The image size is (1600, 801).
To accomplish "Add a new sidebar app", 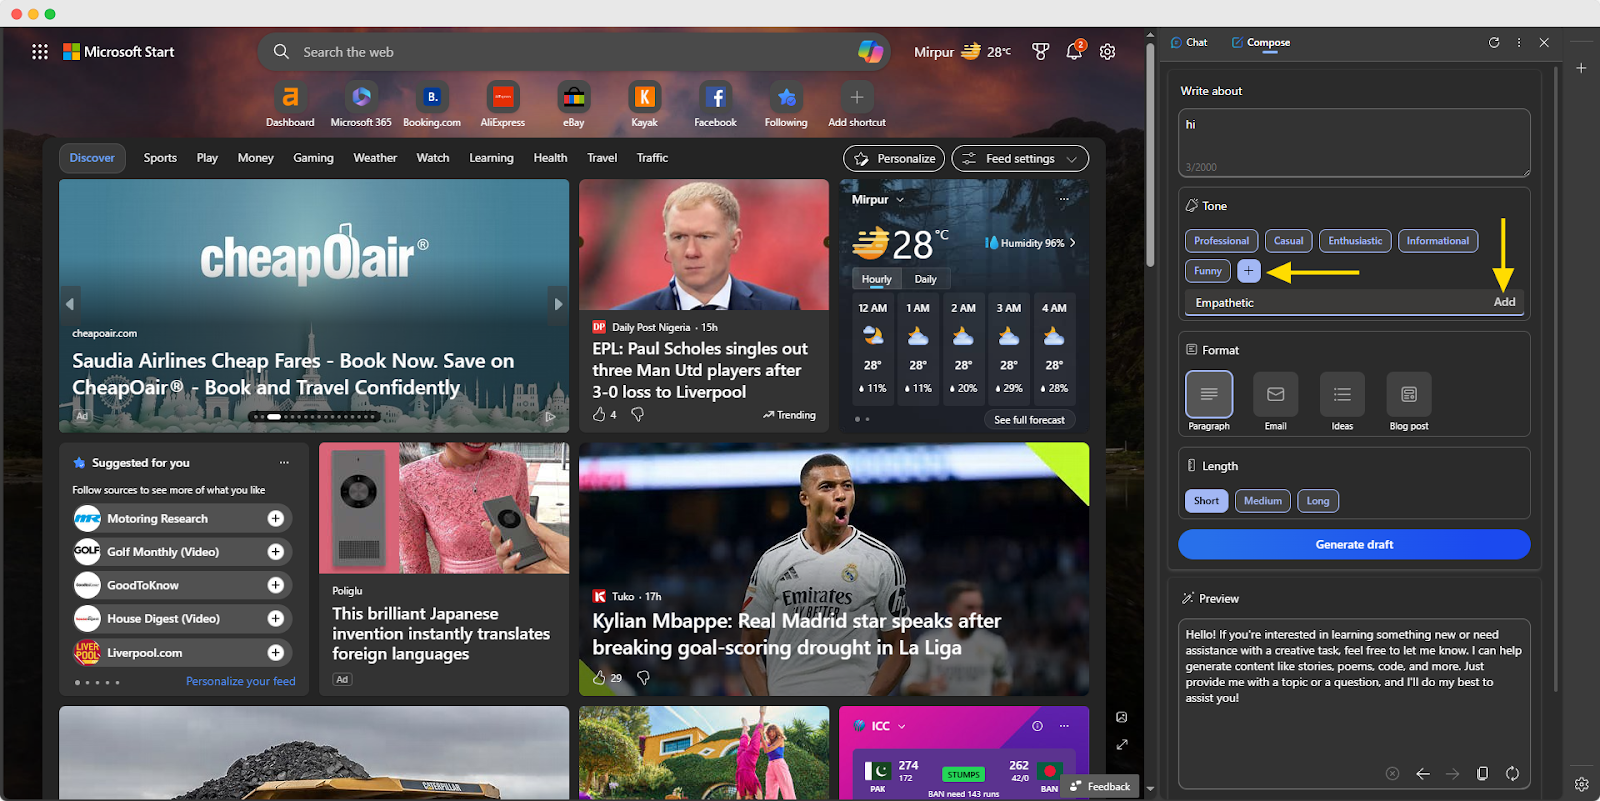I will point(1581,68).
